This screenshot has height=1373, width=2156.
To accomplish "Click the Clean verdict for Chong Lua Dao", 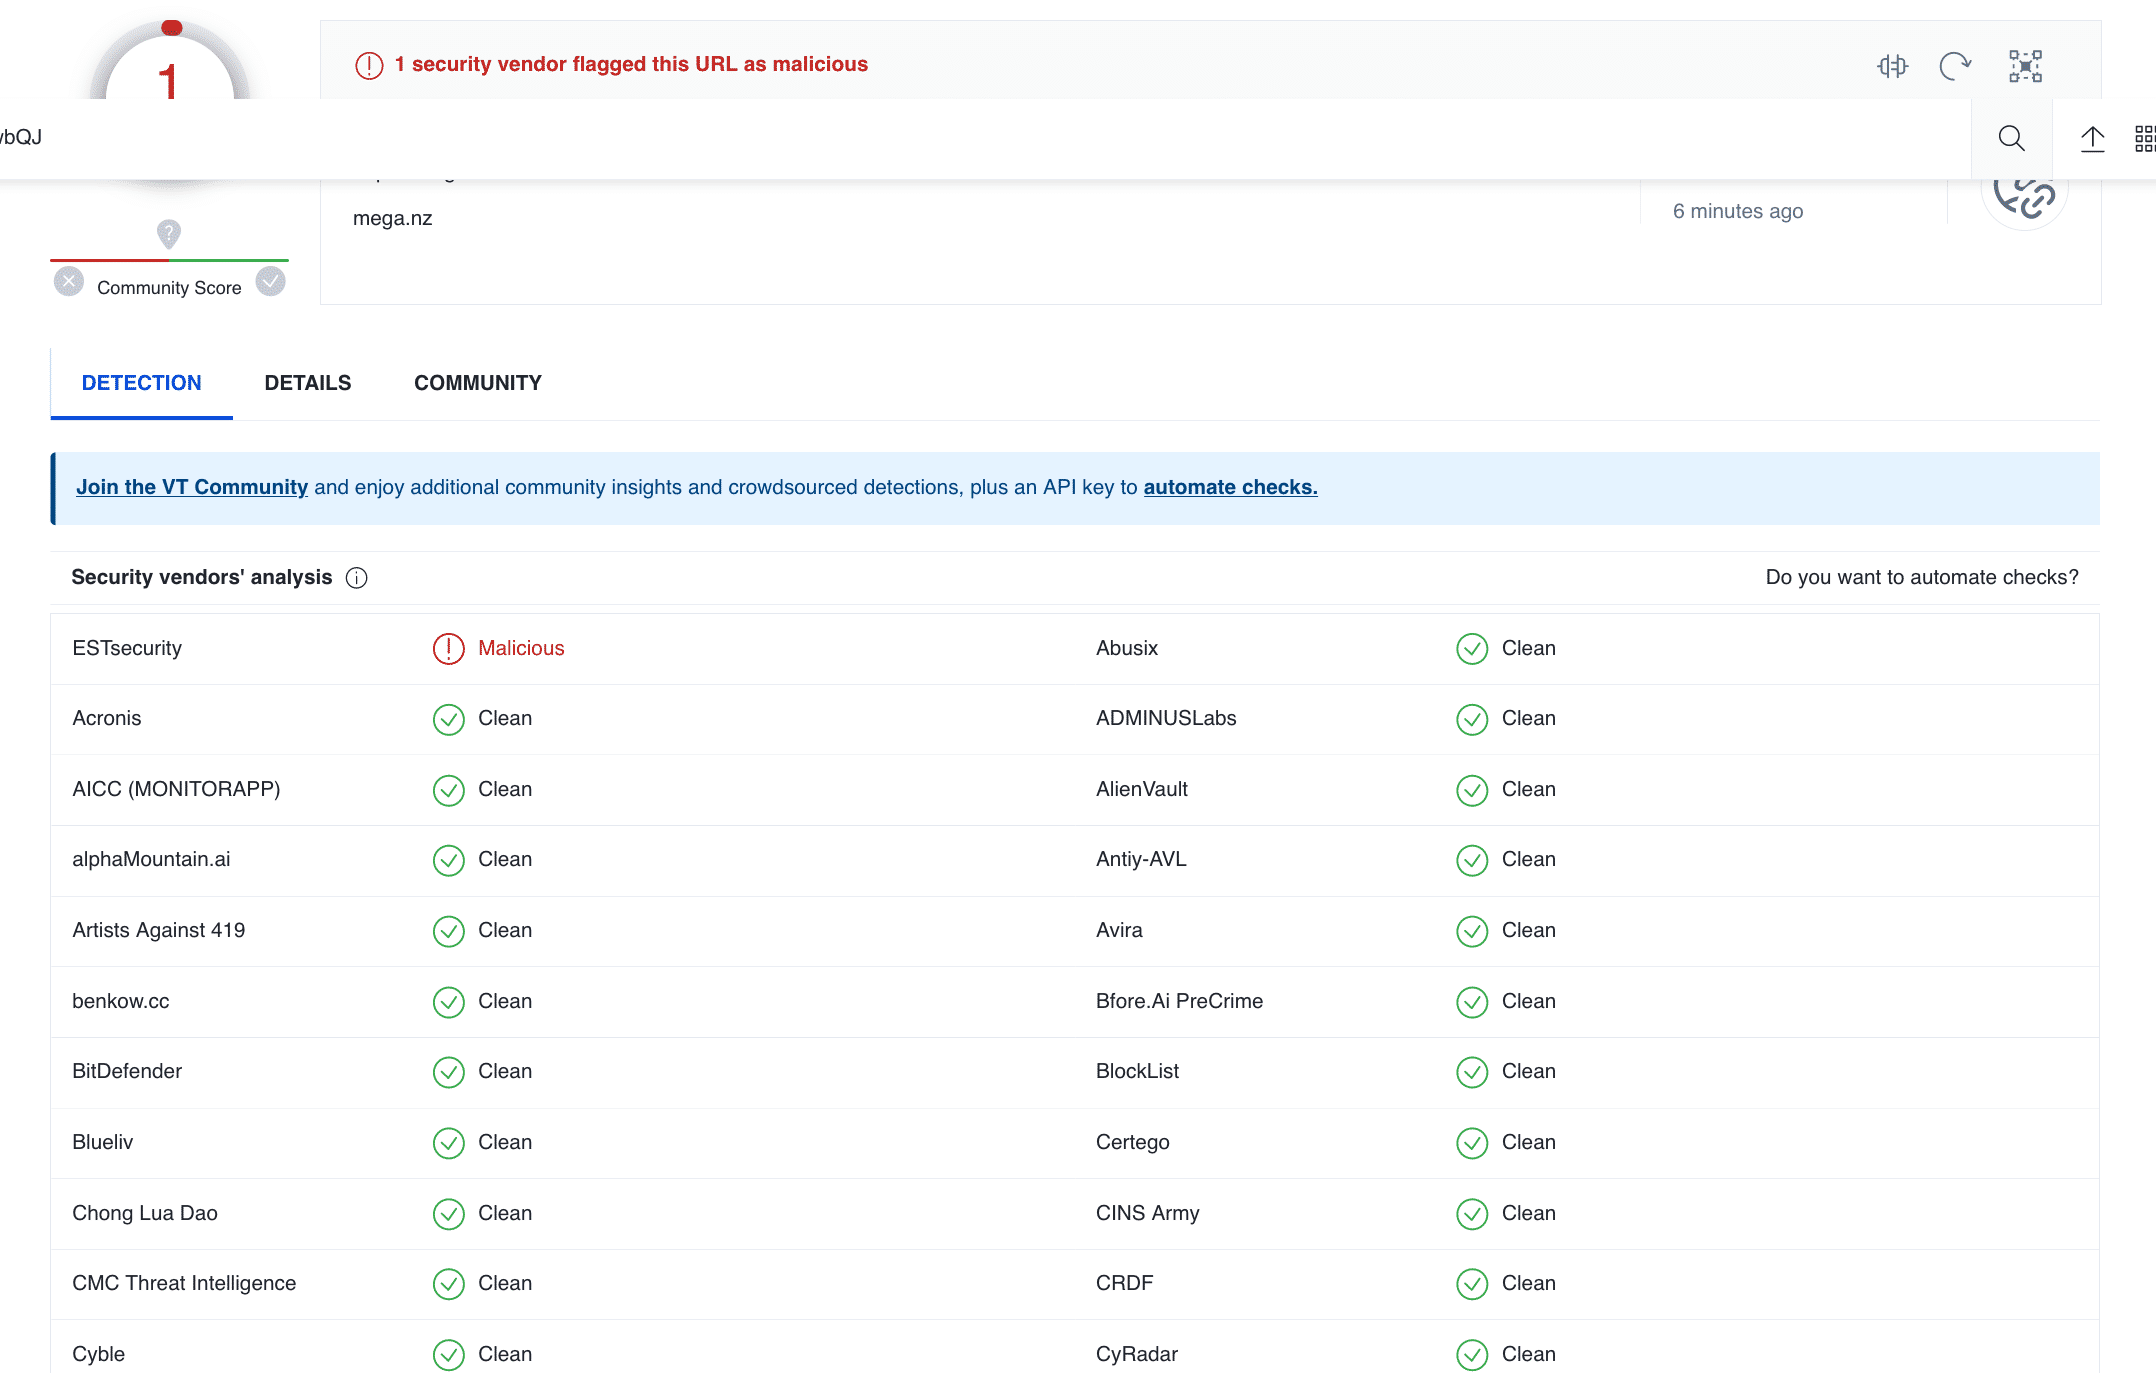I will 505,1213.
